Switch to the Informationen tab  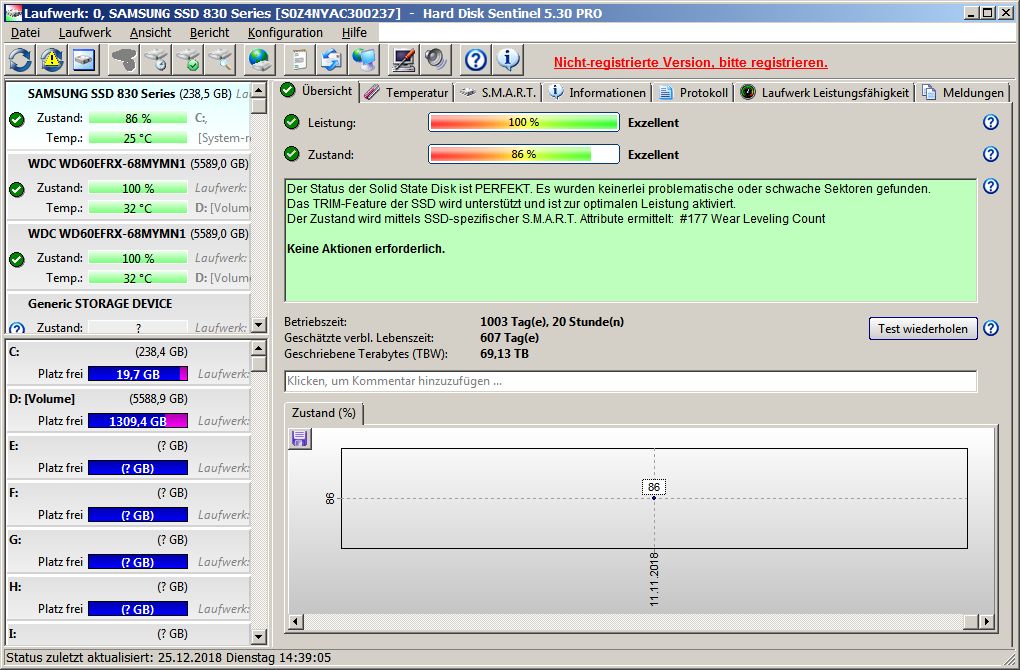598,92
